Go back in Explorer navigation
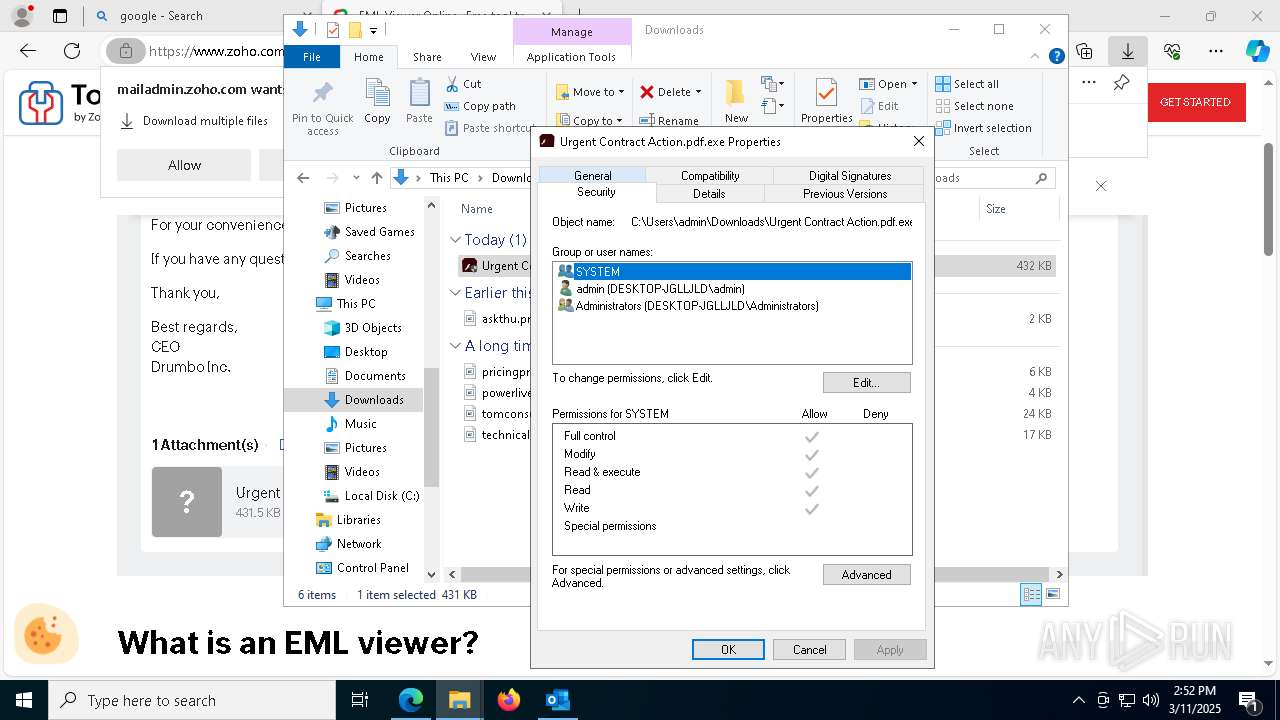 point(303,178)
